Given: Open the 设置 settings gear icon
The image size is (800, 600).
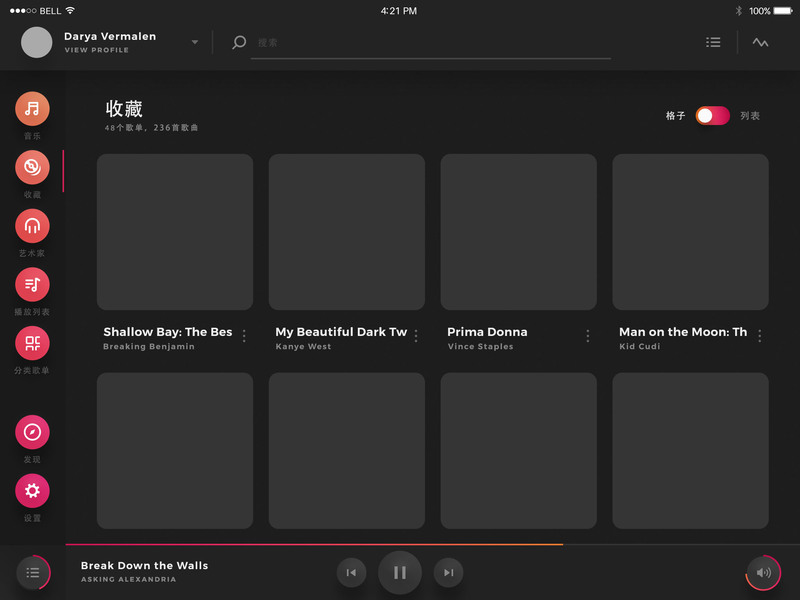Looking at the screenshot, I should (x=32, y=491).
